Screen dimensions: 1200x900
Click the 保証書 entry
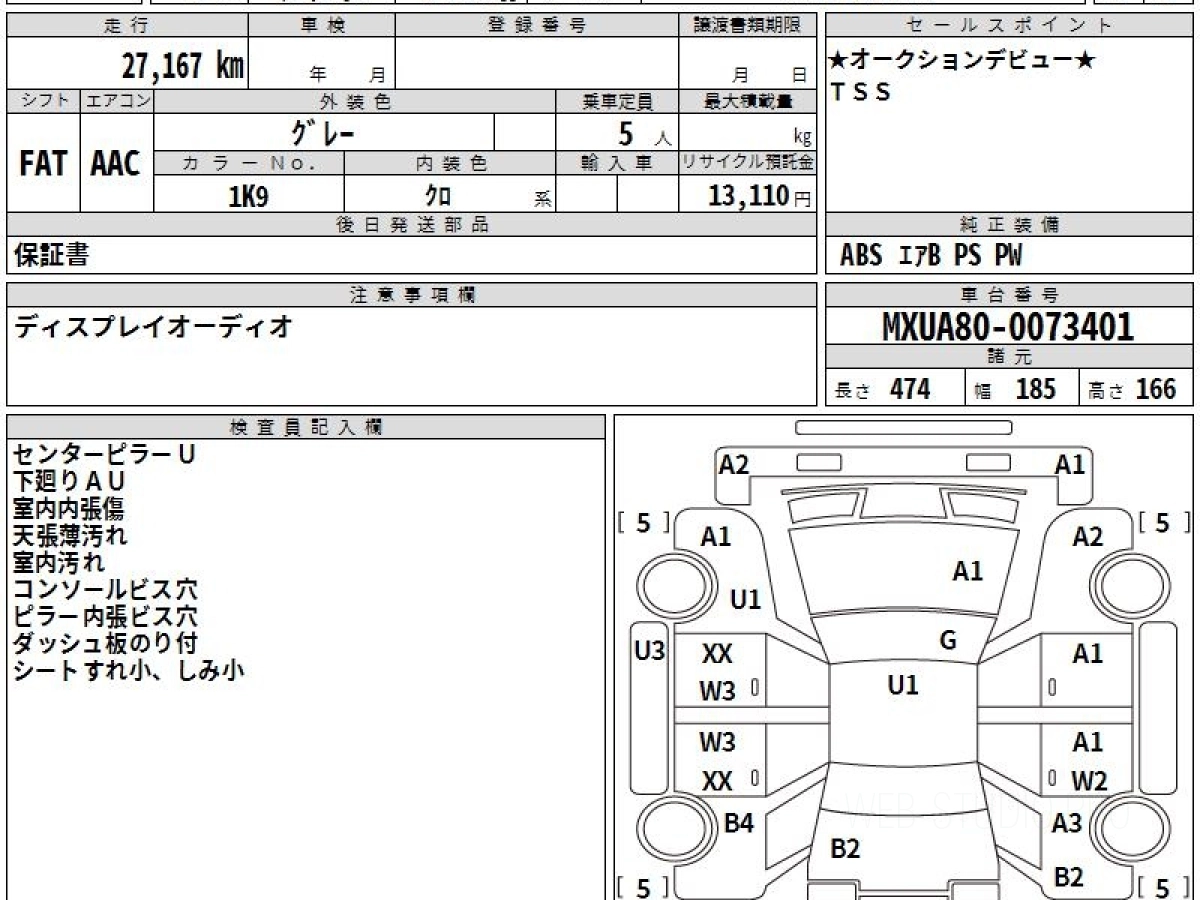51,255
